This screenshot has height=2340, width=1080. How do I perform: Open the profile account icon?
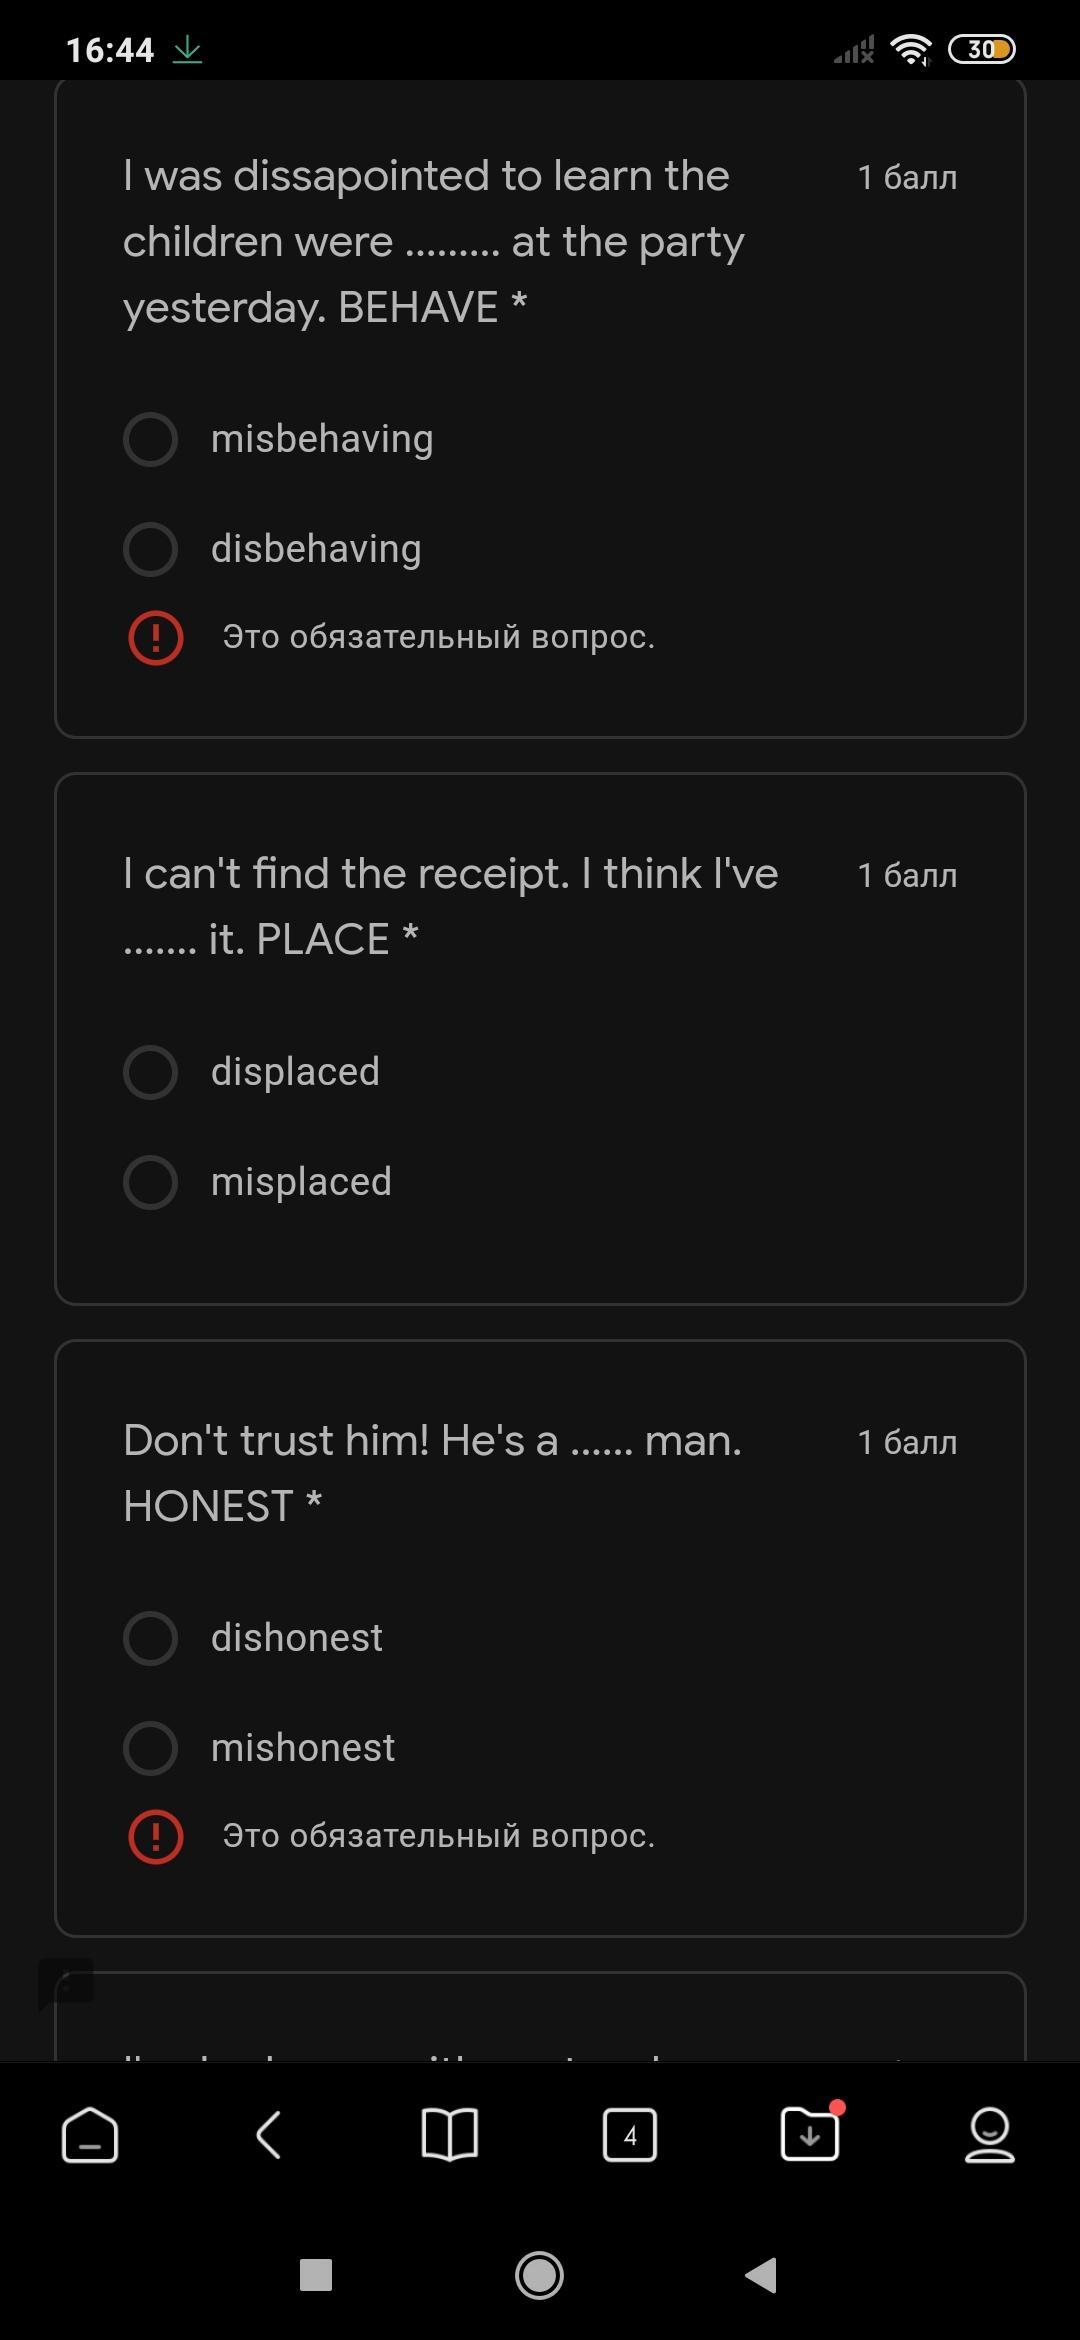989,2136
